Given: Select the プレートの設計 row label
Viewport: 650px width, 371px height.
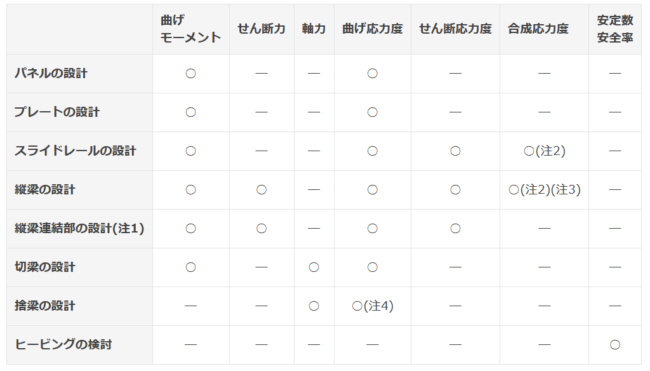Looking at the screenshot, I should tap(57, 112).
